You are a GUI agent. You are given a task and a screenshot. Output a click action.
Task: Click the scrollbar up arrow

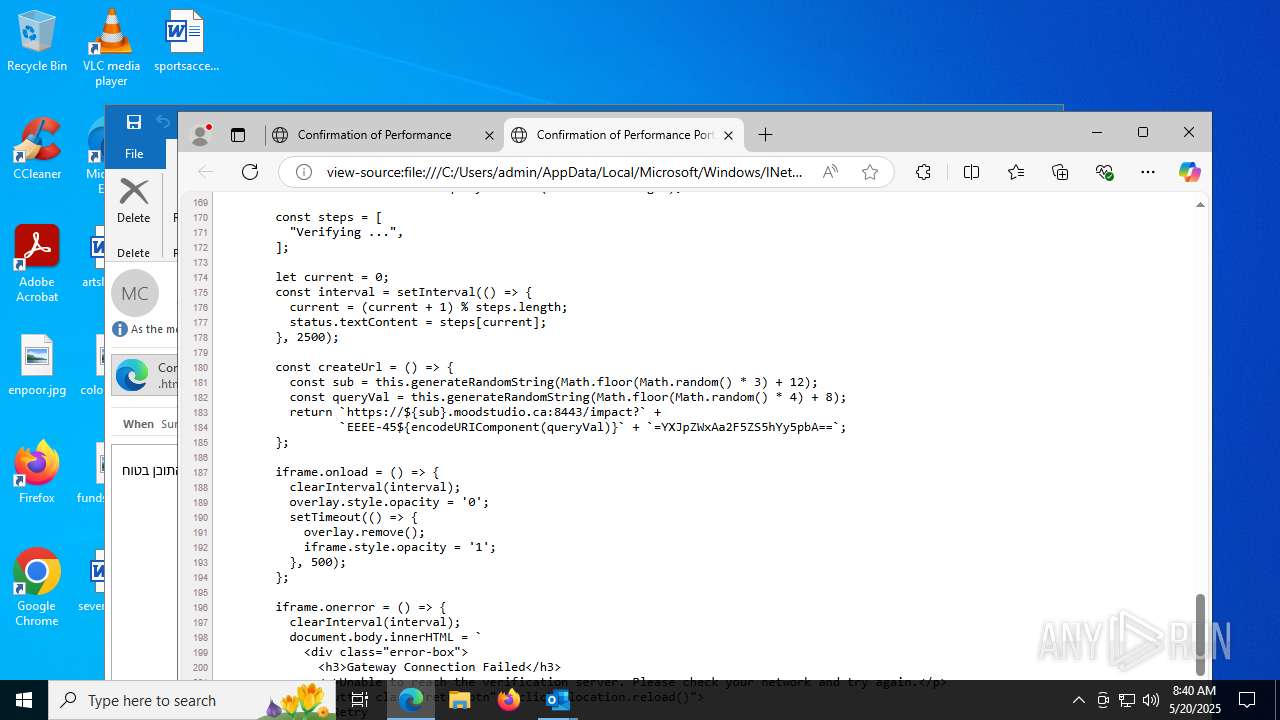[1200, 205]
